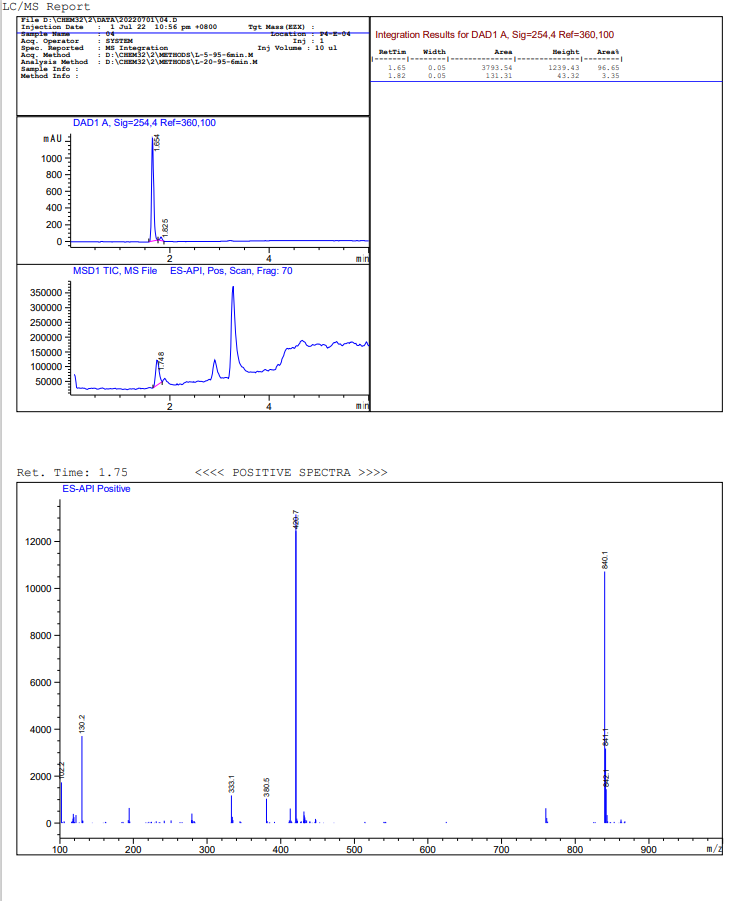The height and width of the screenshot is (901, 736).
Task: Click the 'ES-API Positive' spectrum label
Action: point(96,489)
